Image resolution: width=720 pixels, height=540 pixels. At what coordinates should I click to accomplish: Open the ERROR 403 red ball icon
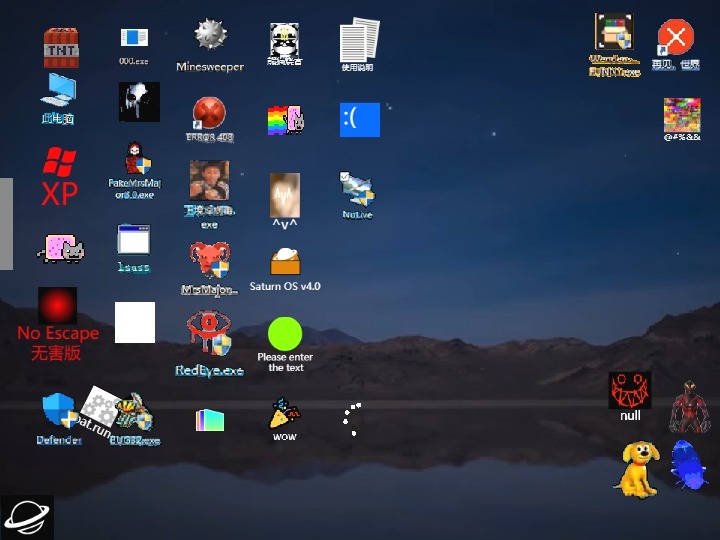click(x=209, y=115)
